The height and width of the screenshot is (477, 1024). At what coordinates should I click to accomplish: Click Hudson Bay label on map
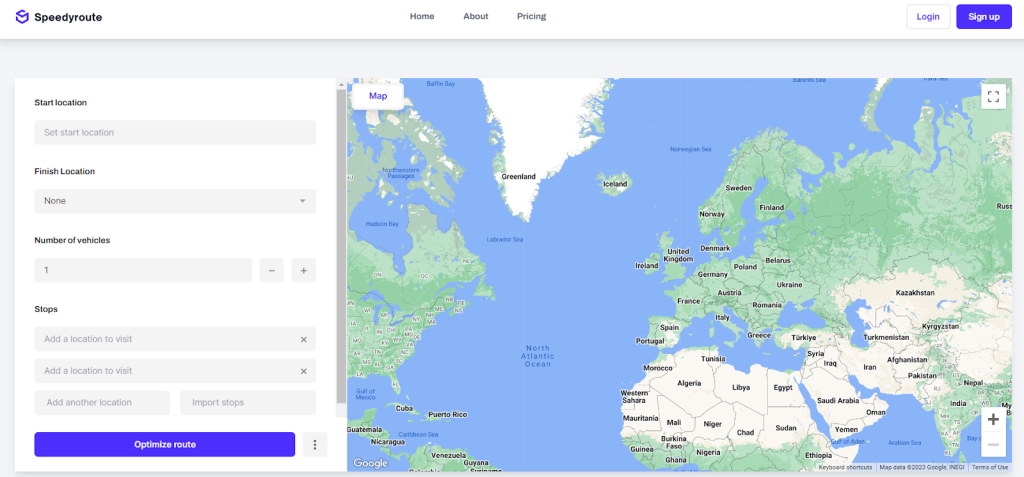pyautogui.click(x=382, y=223)
